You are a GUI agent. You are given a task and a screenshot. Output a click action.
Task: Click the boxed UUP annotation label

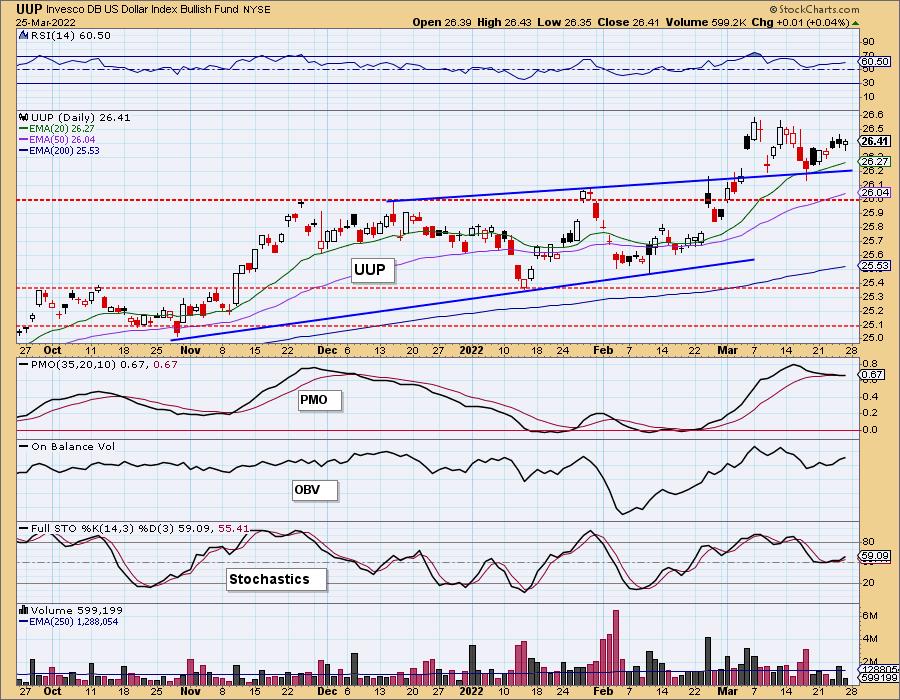(x=373, y=270)
